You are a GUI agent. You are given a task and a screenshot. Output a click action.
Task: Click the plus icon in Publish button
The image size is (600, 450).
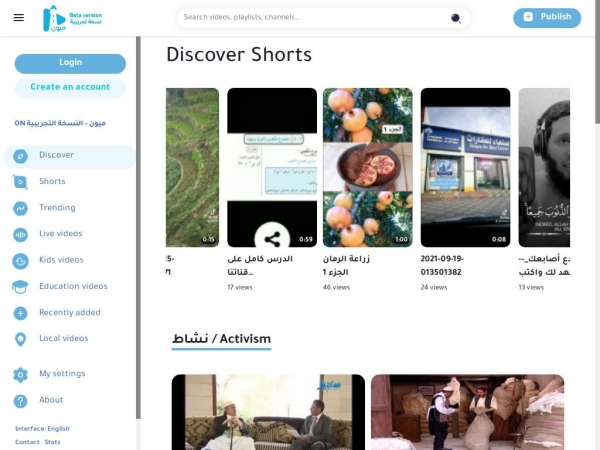tap(528, 17)
